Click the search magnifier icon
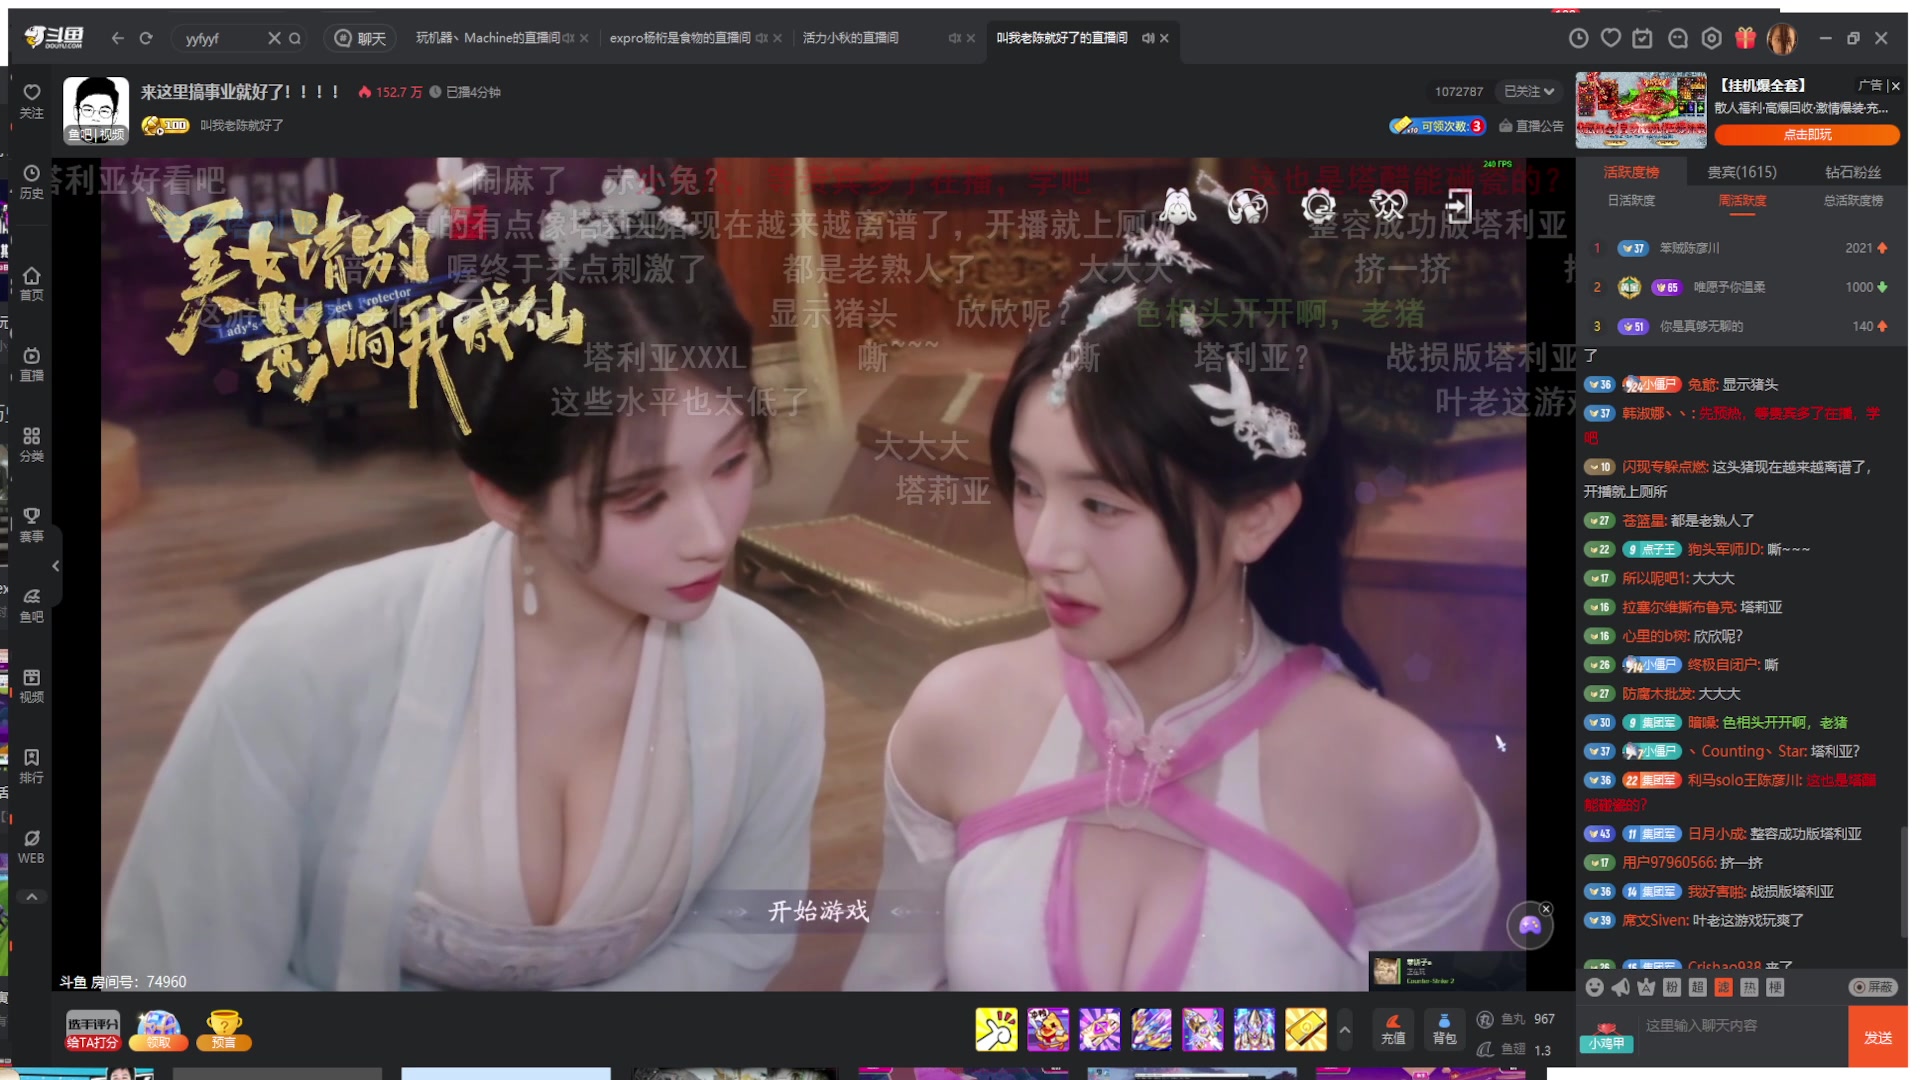The height and width of the screenshot is (1080, 1920). (x=295, y=38)
